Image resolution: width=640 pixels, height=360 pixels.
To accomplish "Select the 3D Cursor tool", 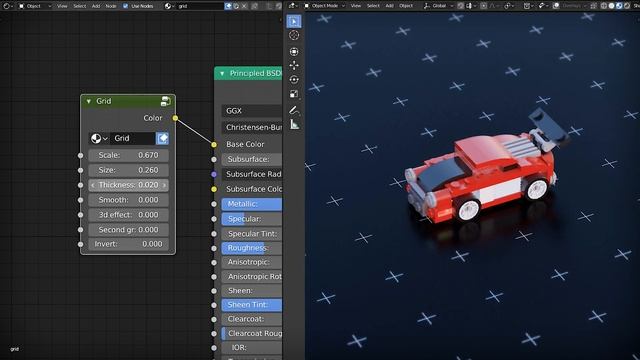I will click(x=294, y=35).
